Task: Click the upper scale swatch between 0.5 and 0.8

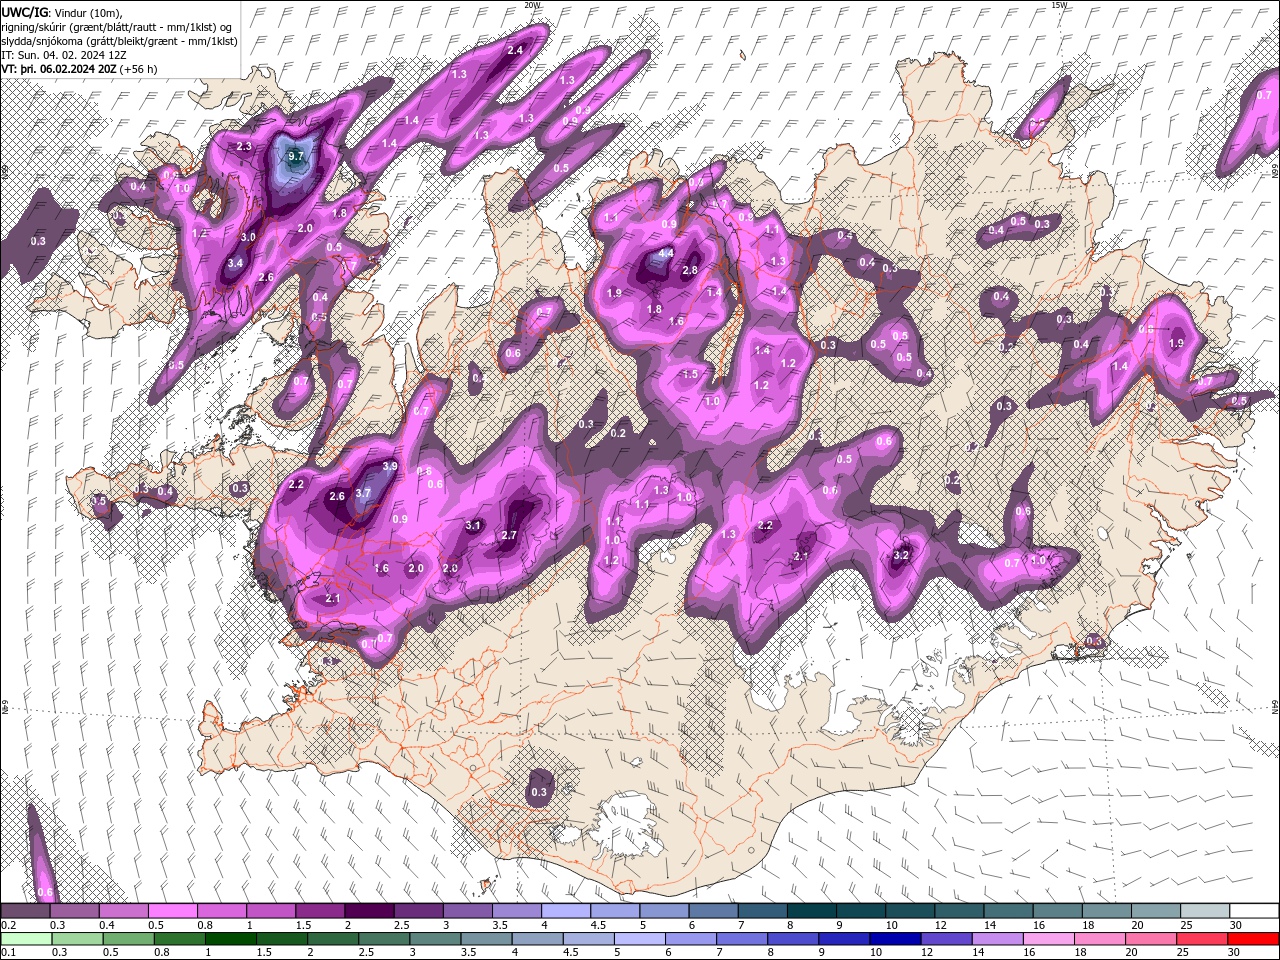Action: click(173, 911)
